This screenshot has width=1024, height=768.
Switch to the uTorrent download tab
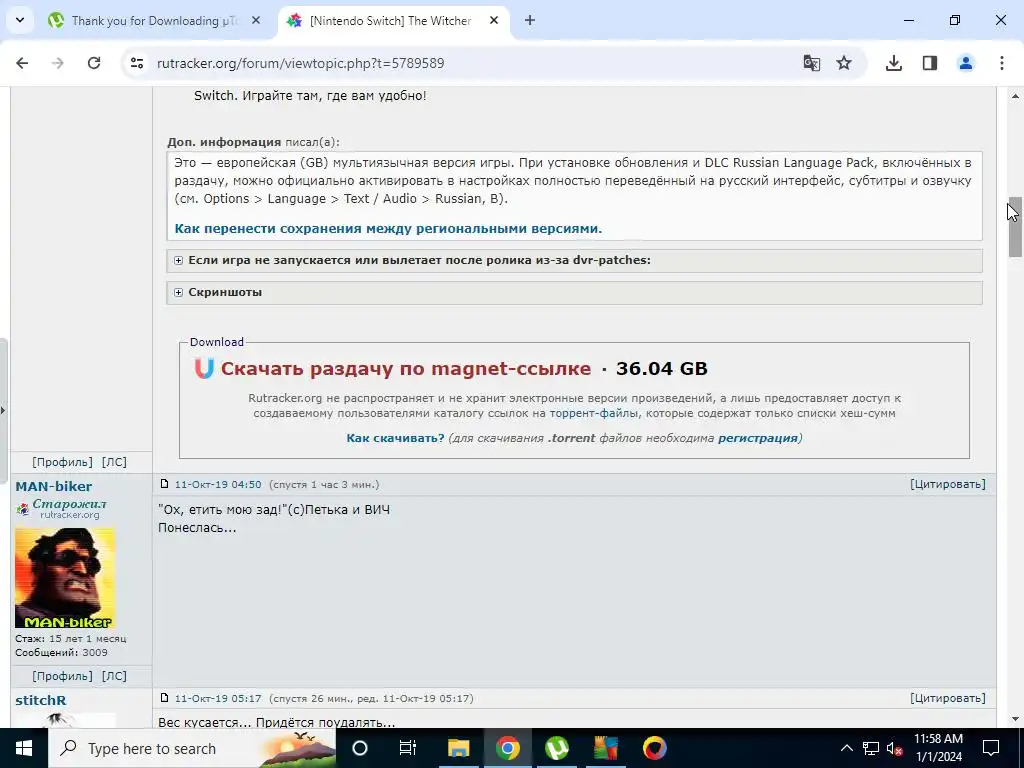[152, 20]
